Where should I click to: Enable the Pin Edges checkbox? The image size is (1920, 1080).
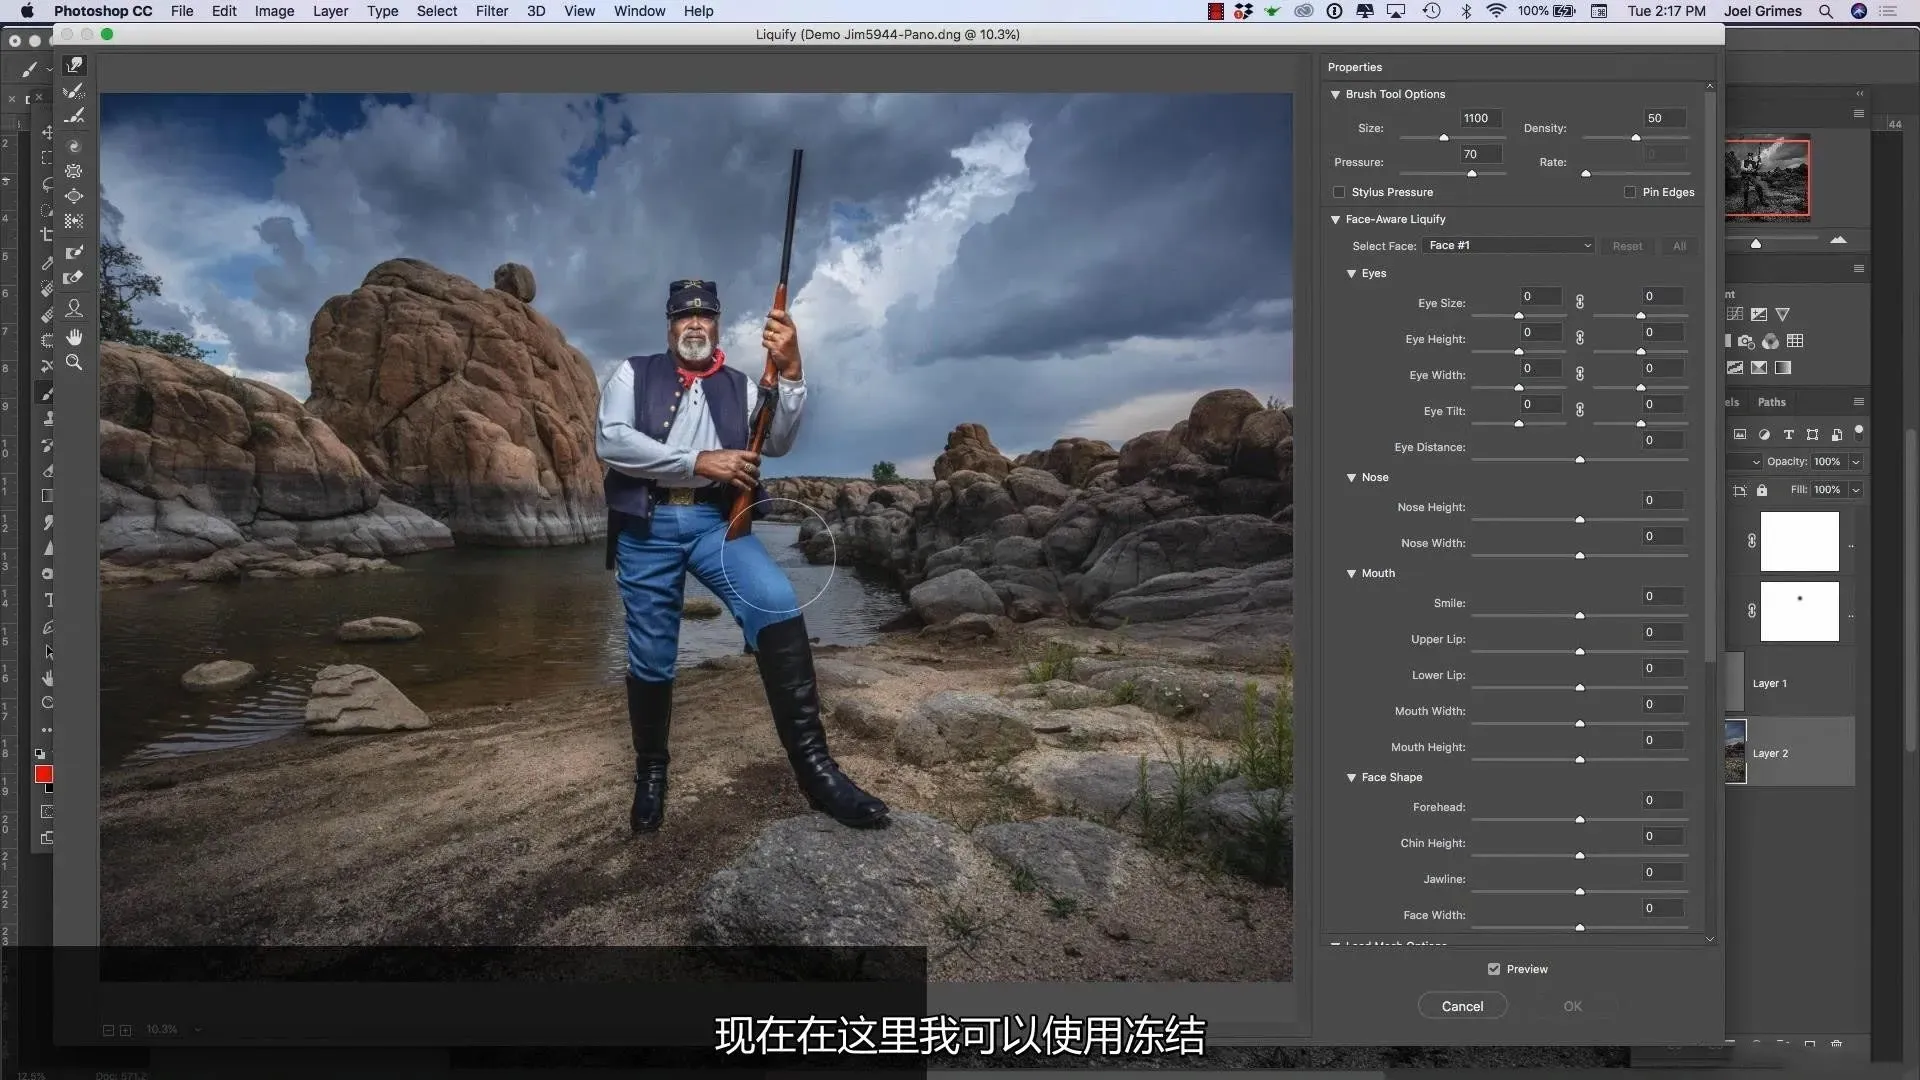(1630, 192)
